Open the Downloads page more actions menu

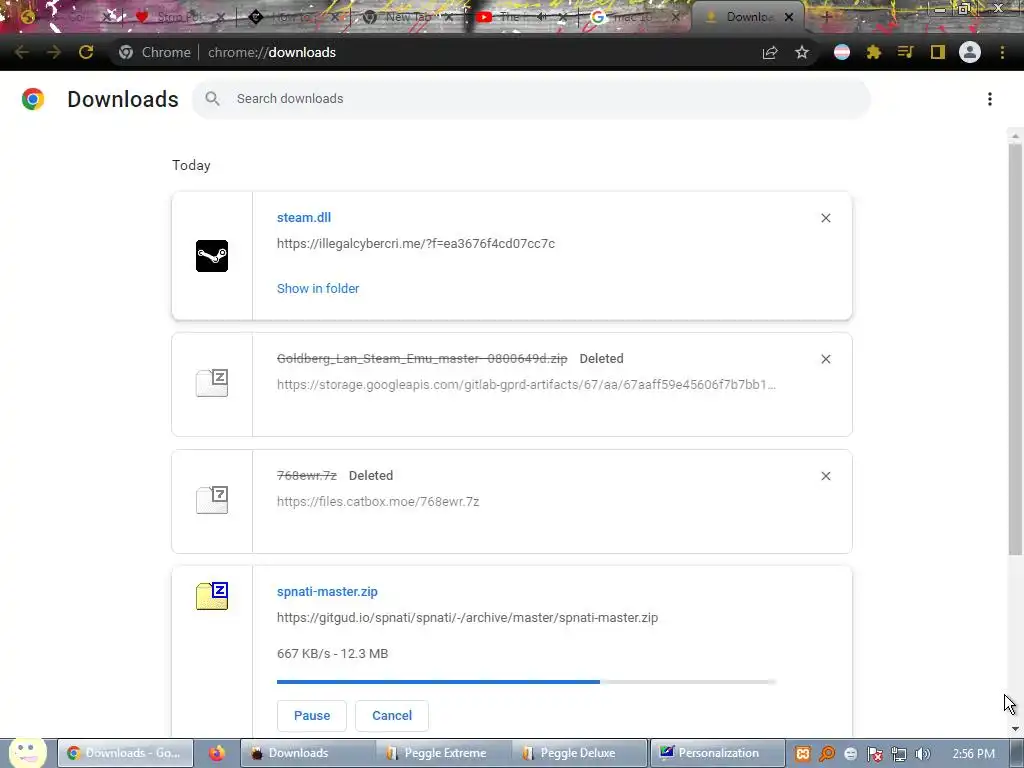pyautogui.click(x=990, y=99)
